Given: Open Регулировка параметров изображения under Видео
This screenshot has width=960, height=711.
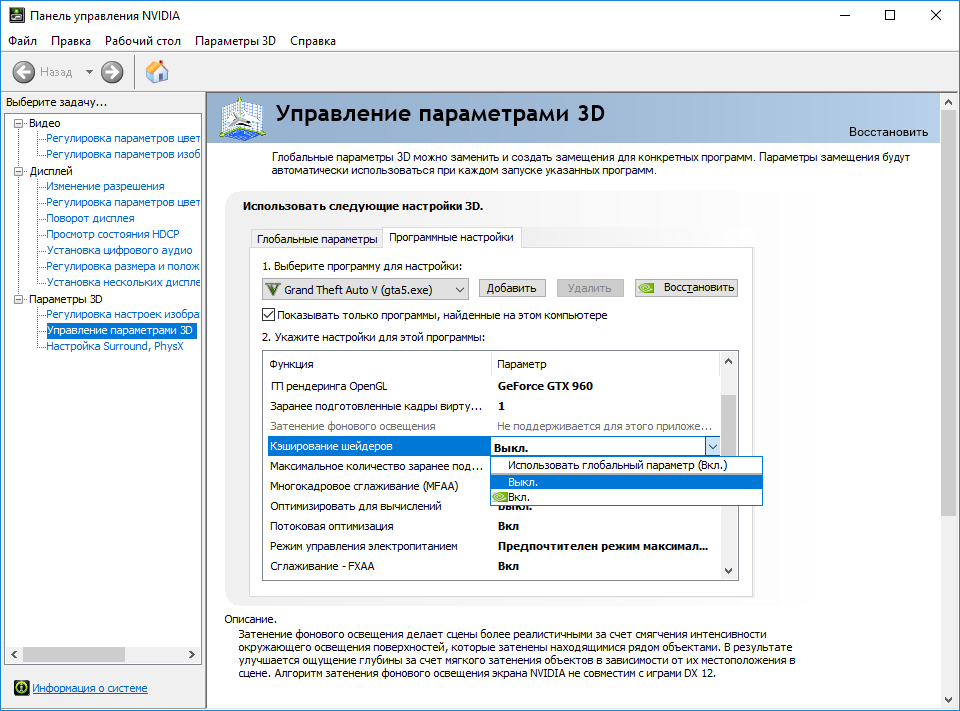Looking at the screenshot, I should (123, 154).
